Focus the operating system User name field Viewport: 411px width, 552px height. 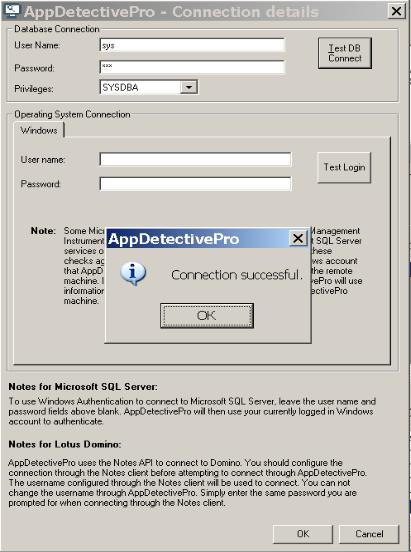pos(195,159)
